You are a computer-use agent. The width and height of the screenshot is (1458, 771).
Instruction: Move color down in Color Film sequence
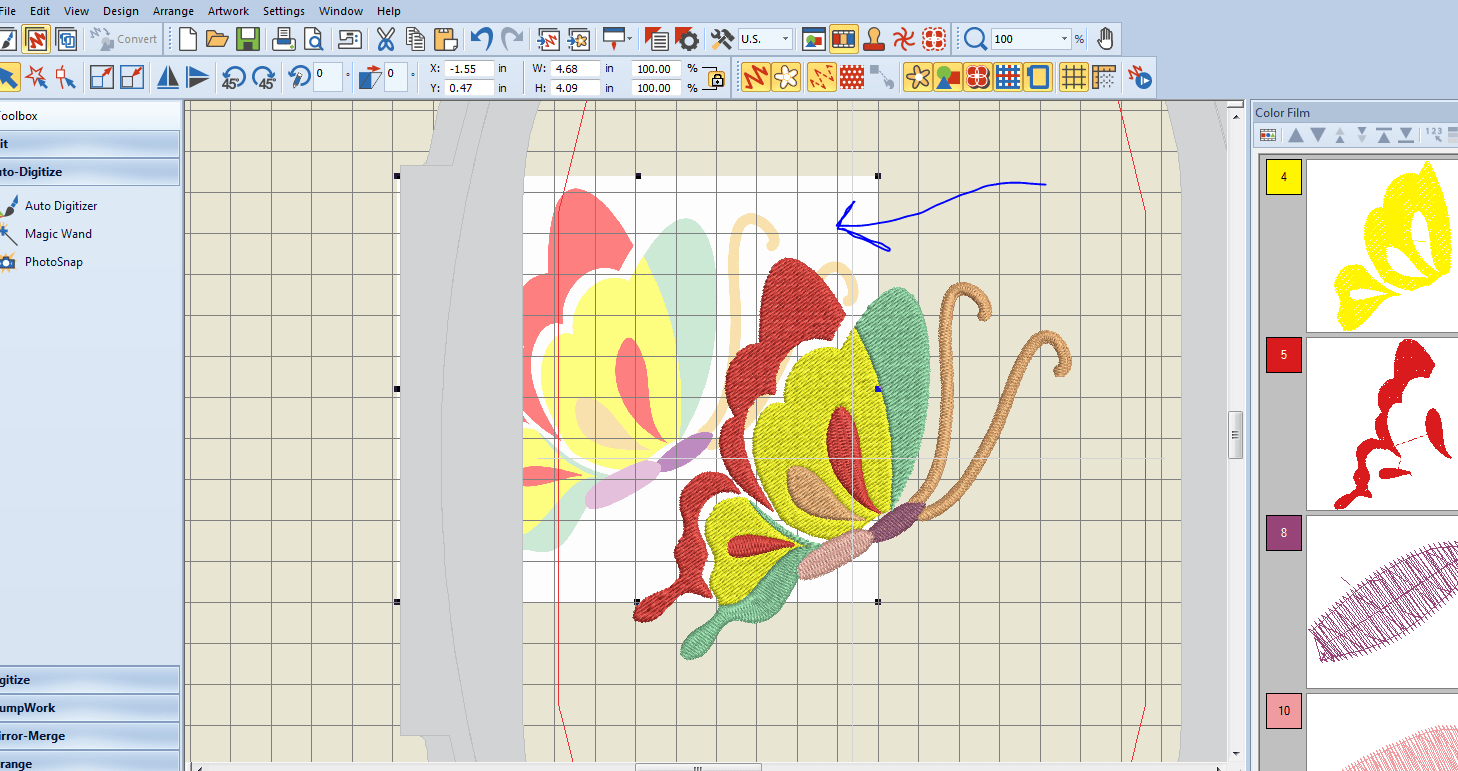pyautogui.click(x=1317, y=135)
